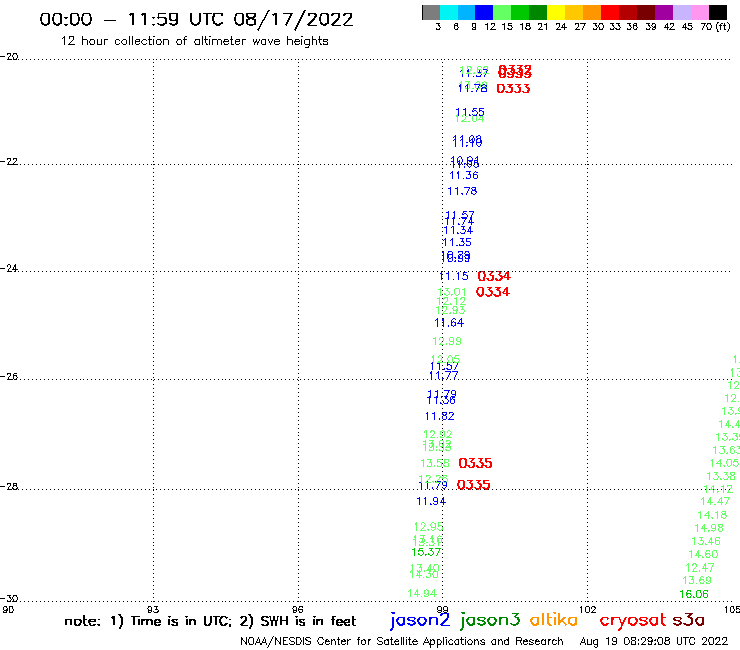Click the latitude axis label -24
Viewport: 740px width, 650px height.
(x=9, y=268)
